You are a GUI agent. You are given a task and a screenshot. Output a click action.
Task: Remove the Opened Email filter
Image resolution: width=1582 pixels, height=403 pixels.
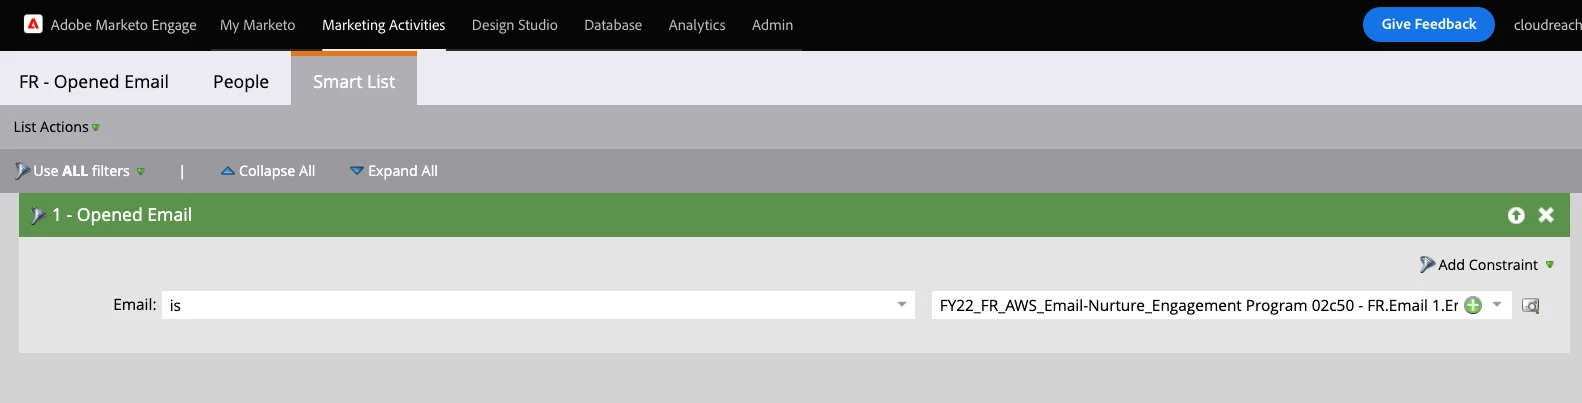click(1546, 215)
